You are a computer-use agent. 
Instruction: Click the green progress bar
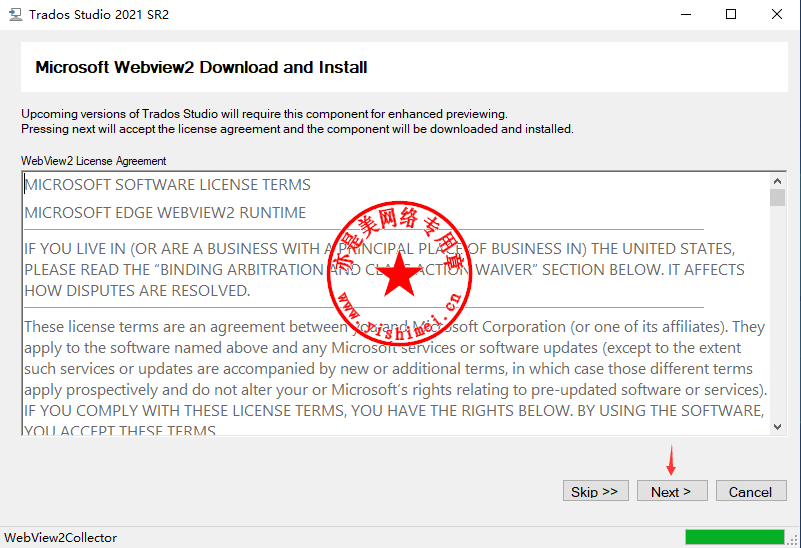coord(735,537)
